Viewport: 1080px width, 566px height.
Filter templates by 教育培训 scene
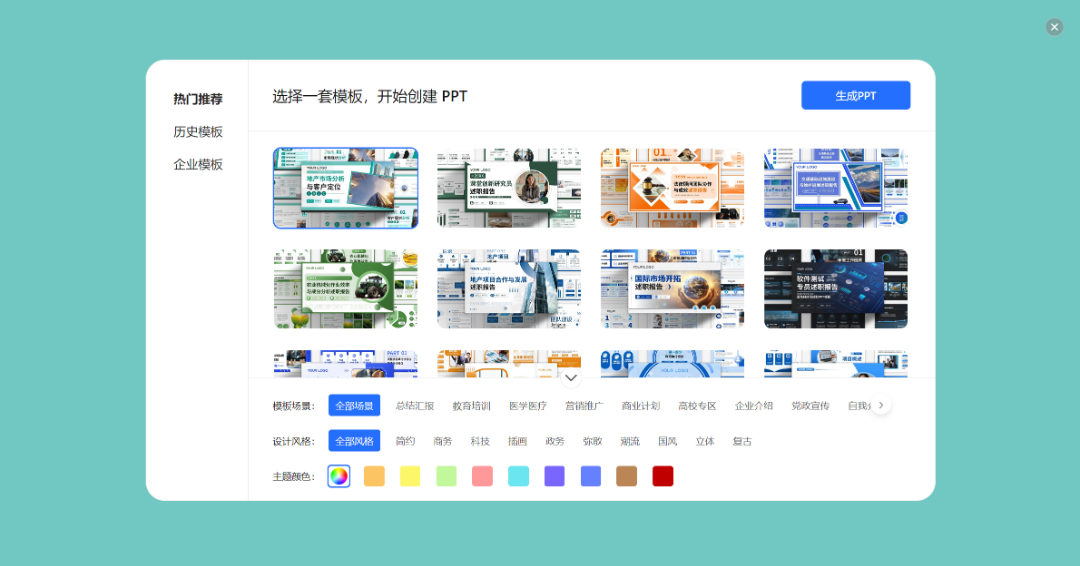tap(471, 406)
